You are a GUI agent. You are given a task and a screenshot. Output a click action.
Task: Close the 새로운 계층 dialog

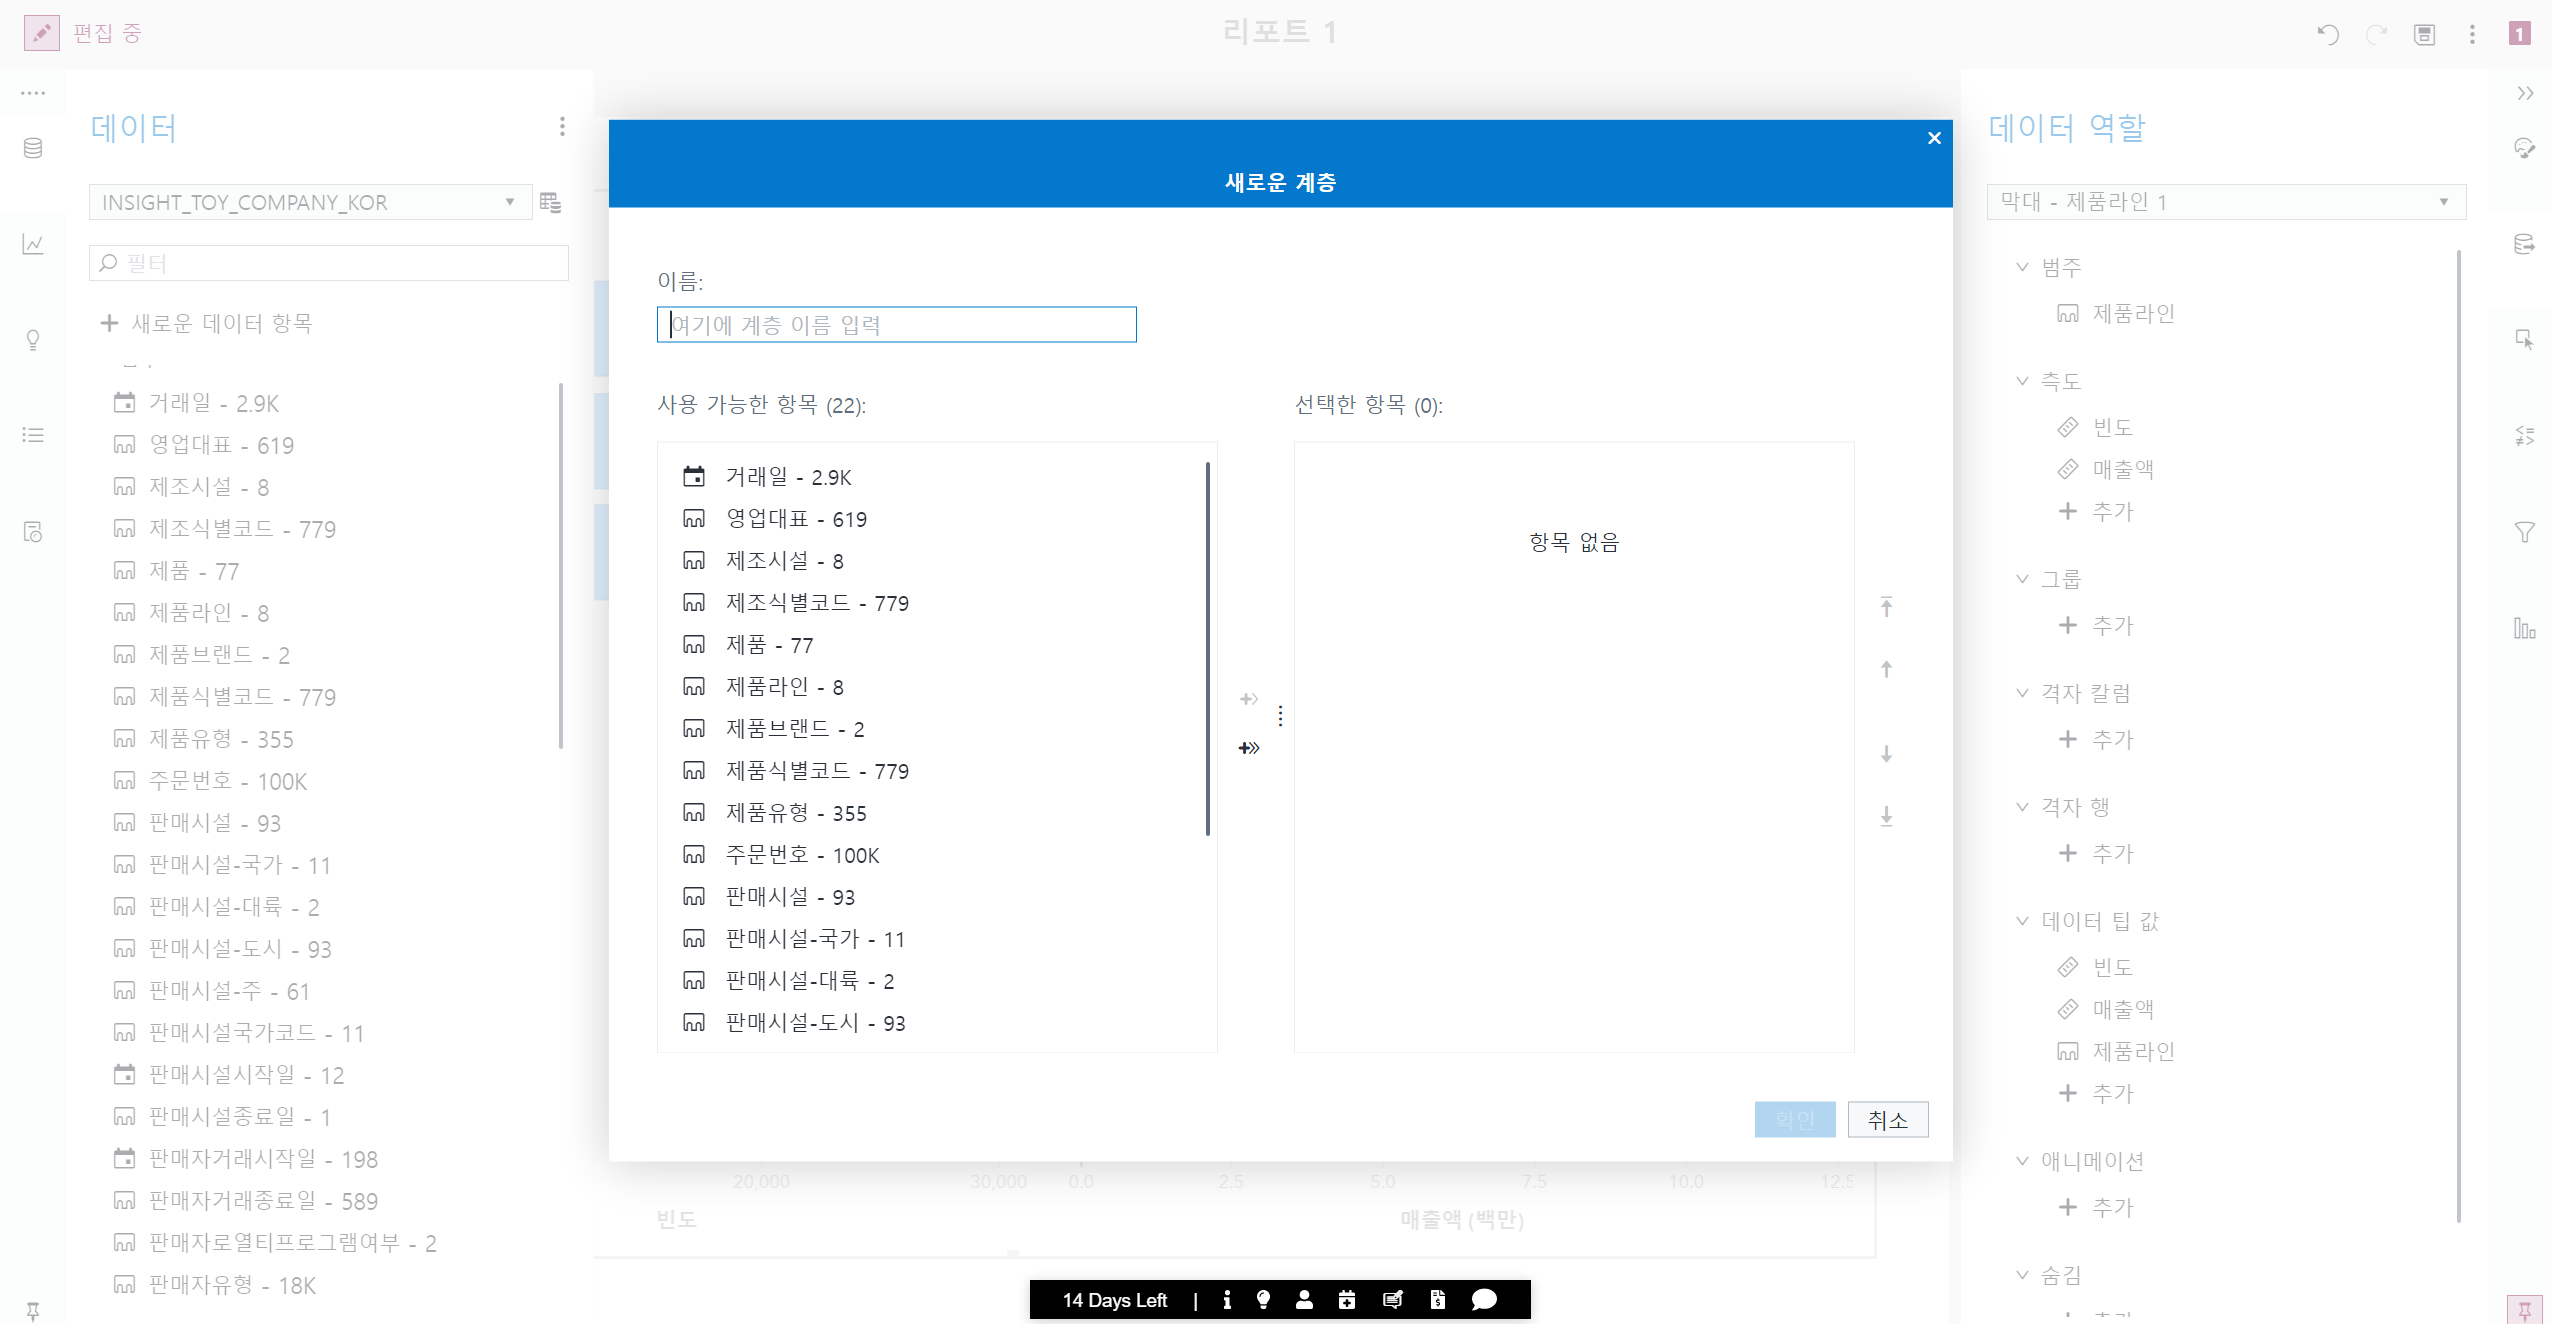1934,138
